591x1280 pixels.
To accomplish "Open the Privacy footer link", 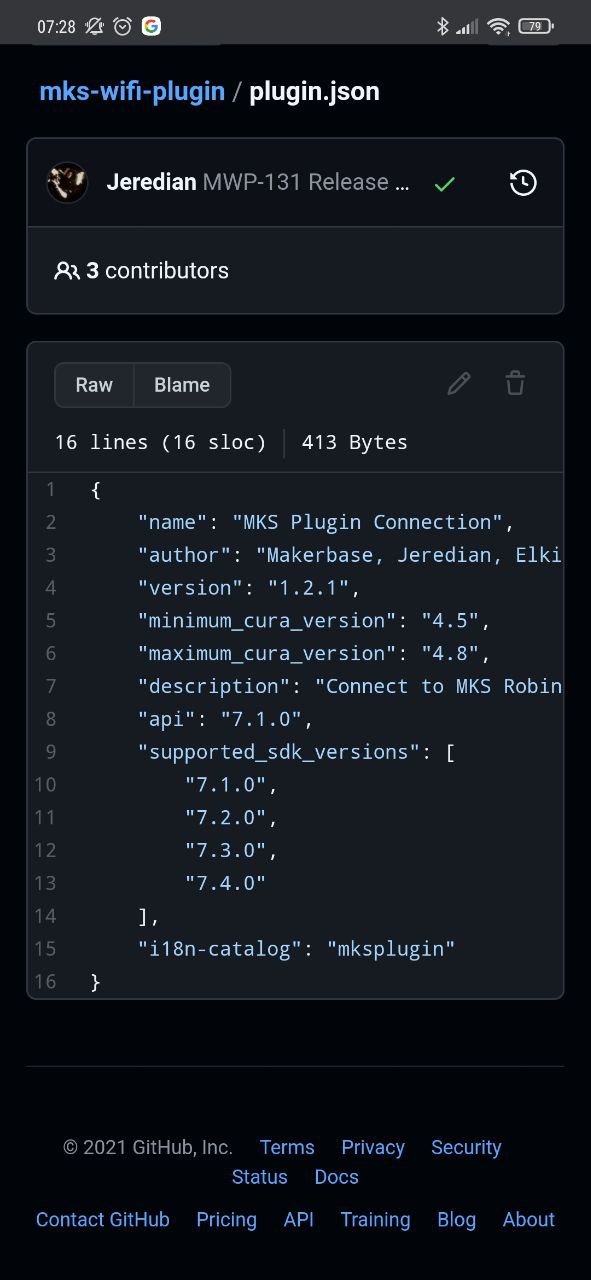I will (373, 1147).
